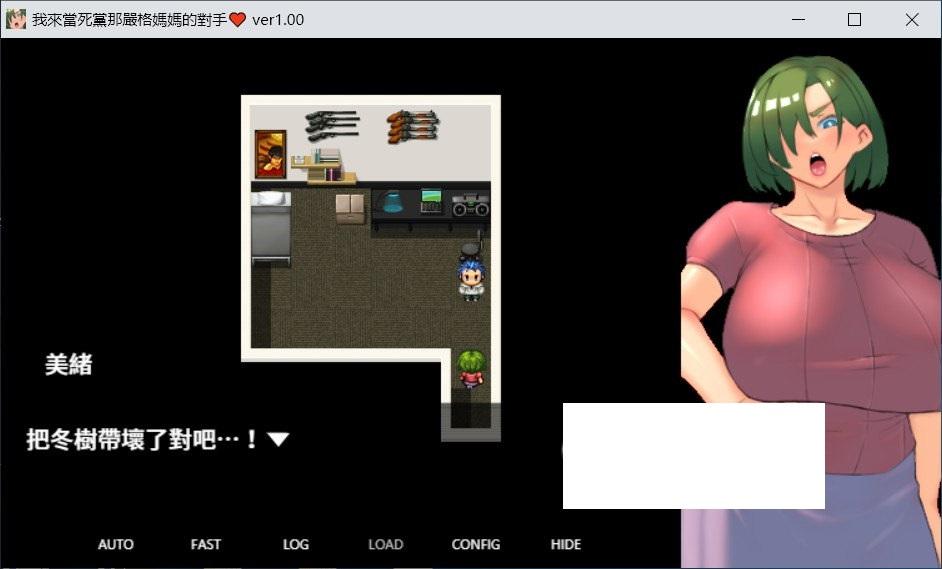Close the game window
The image size is (942, 569).
tap(911, 19)
